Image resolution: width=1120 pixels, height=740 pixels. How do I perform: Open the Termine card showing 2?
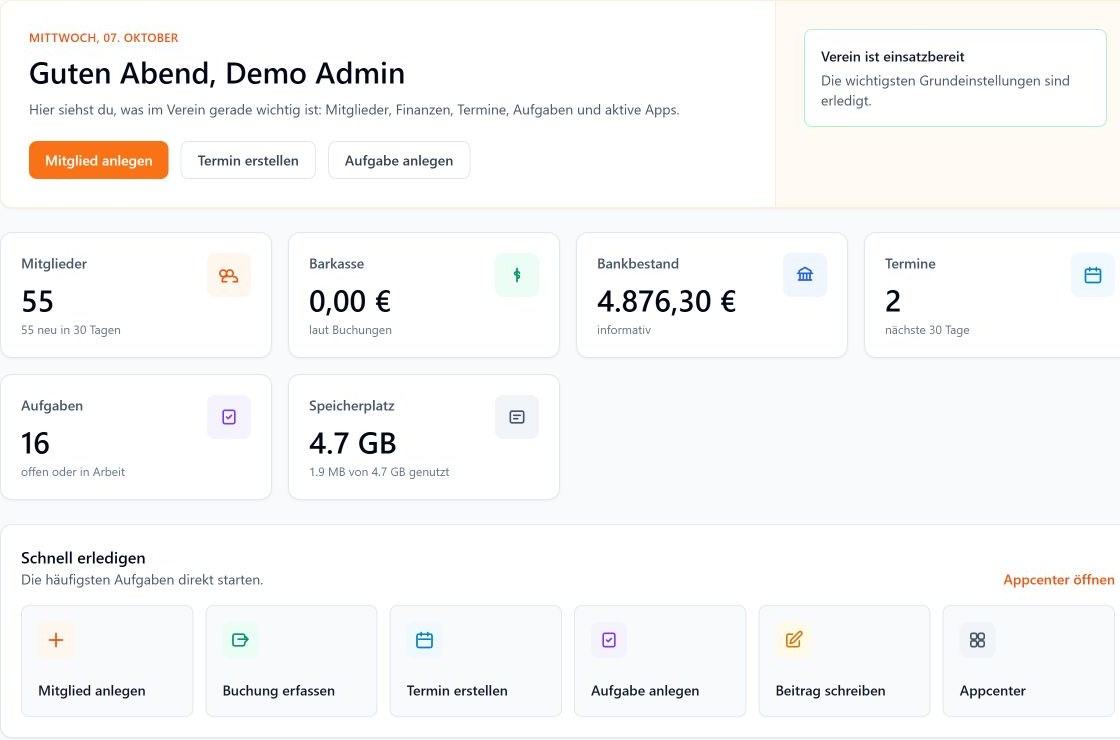pos(992,295)
